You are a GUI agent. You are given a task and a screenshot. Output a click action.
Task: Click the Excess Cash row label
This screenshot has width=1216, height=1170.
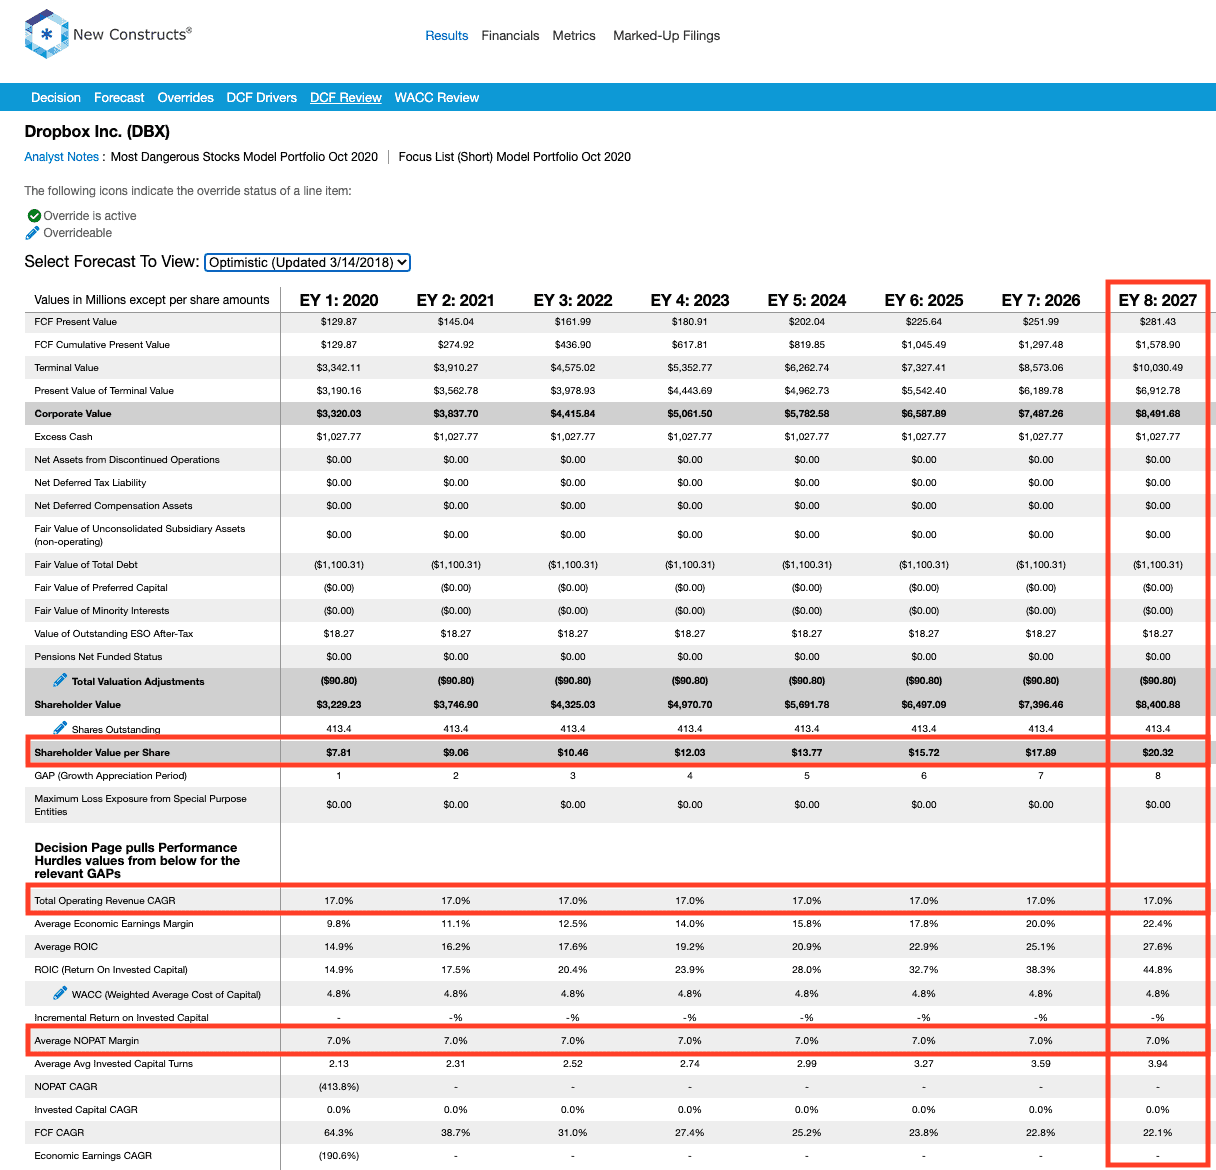click(x=64, y=437)
